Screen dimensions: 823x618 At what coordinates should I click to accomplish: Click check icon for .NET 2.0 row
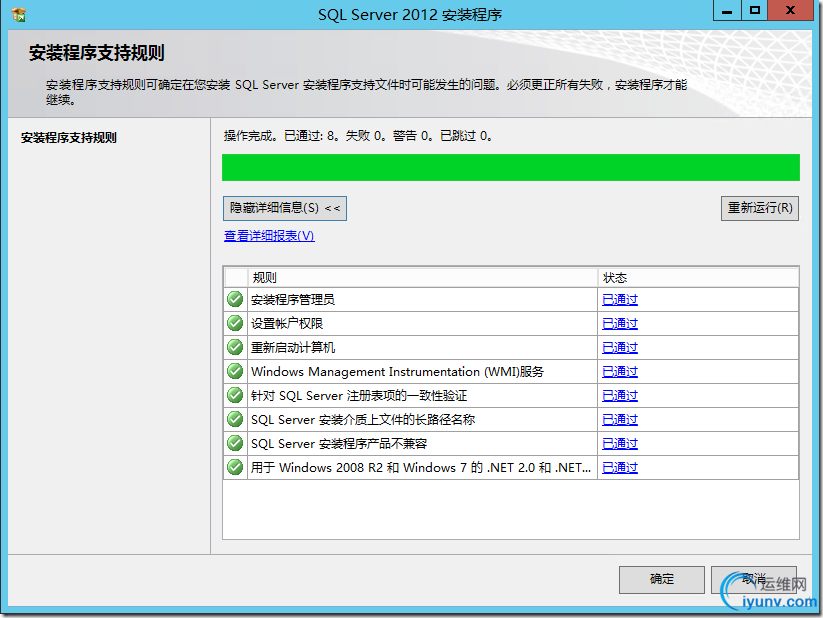click(235, 467)
